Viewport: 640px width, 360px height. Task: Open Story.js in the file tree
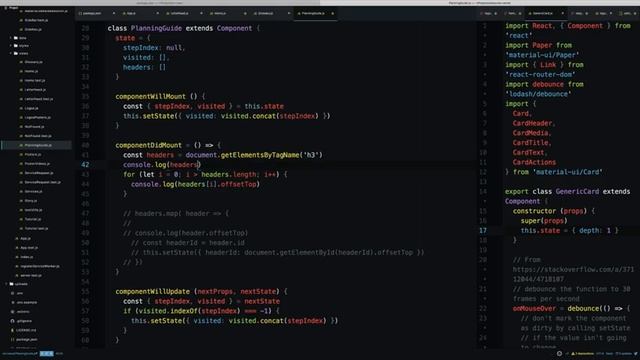pyautogui.click(x=31, y=200)
